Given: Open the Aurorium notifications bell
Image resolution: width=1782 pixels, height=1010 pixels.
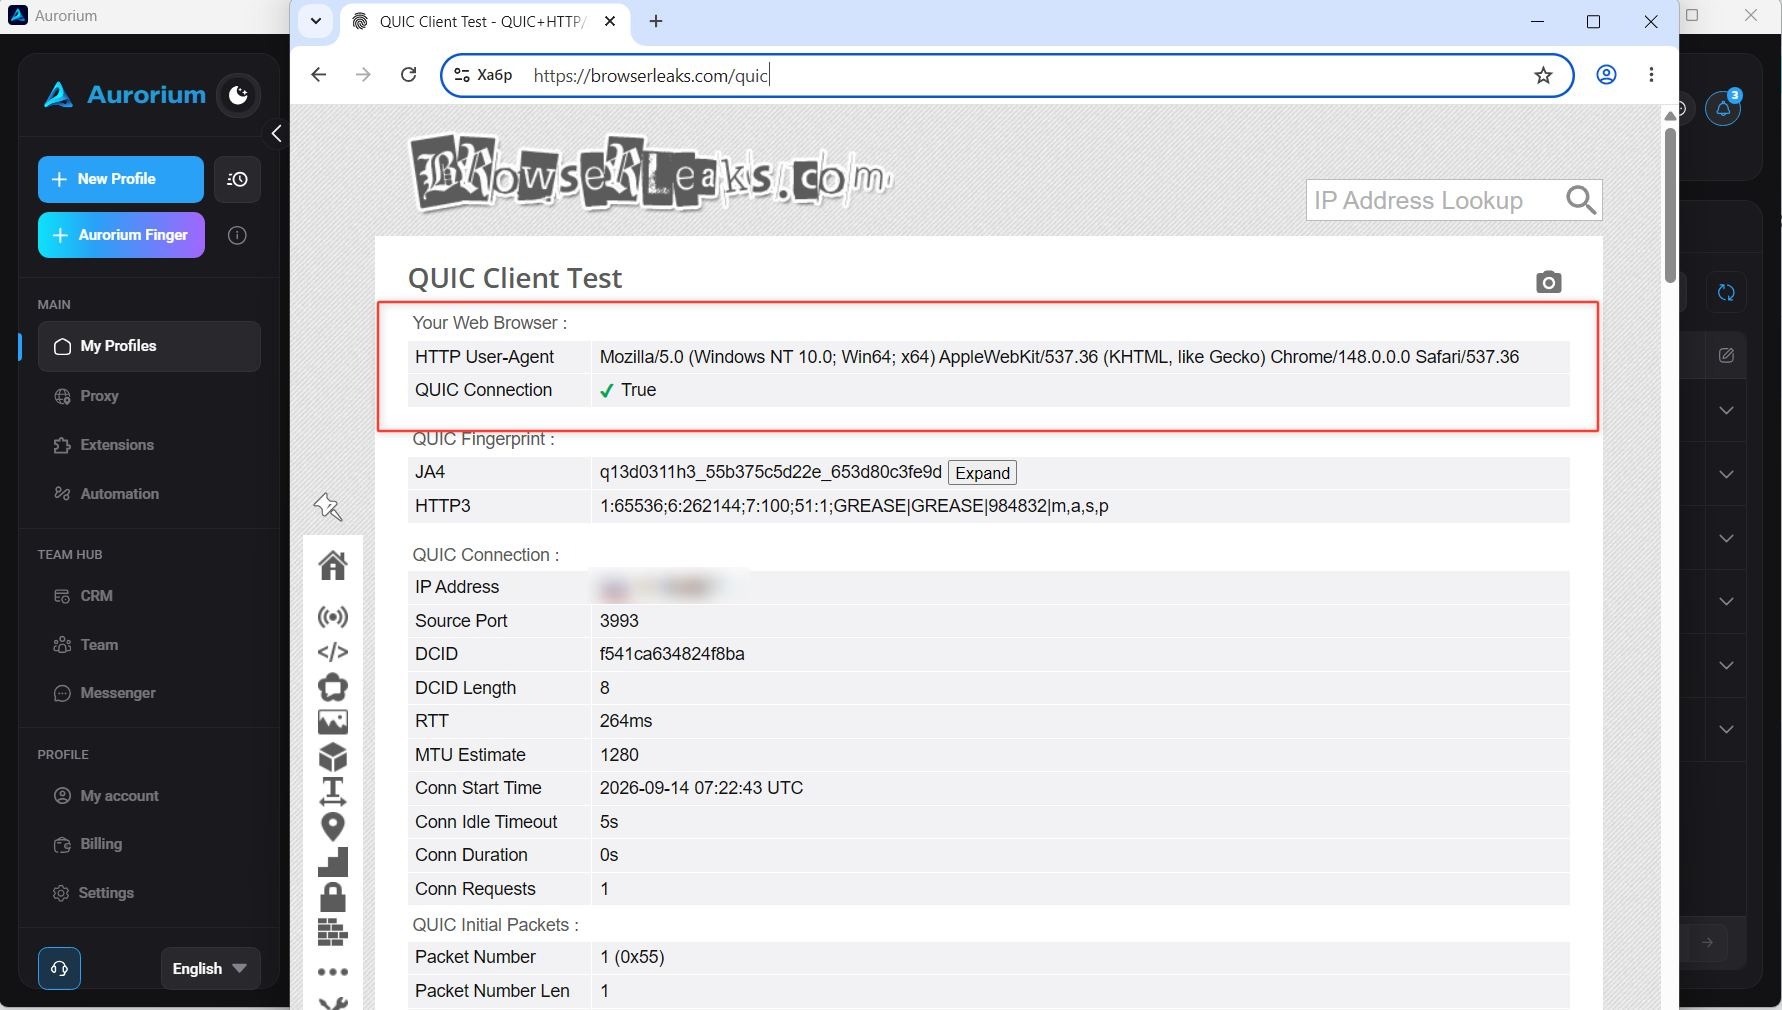Looking at the screenshot, I should [1724, 108].
